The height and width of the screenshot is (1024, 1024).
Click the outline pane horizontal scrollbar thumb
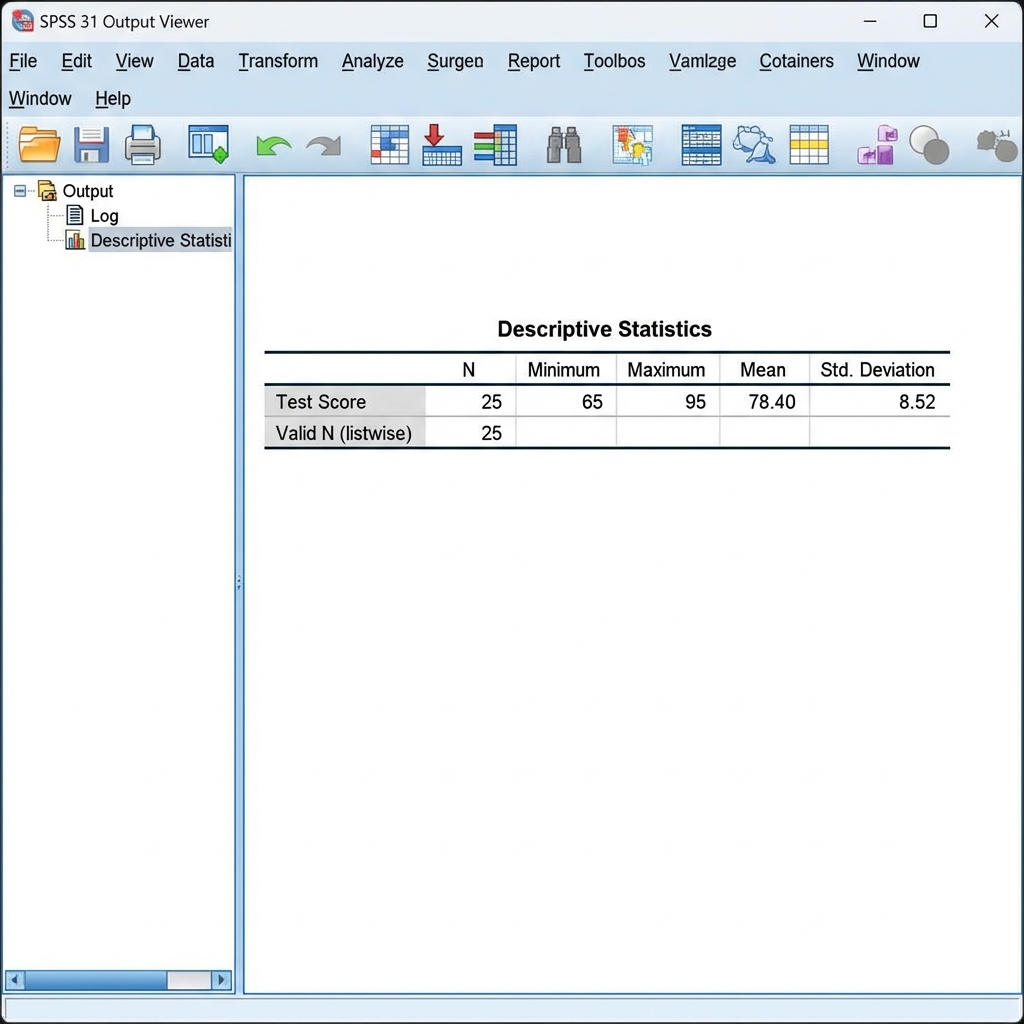tap(95, 980)
